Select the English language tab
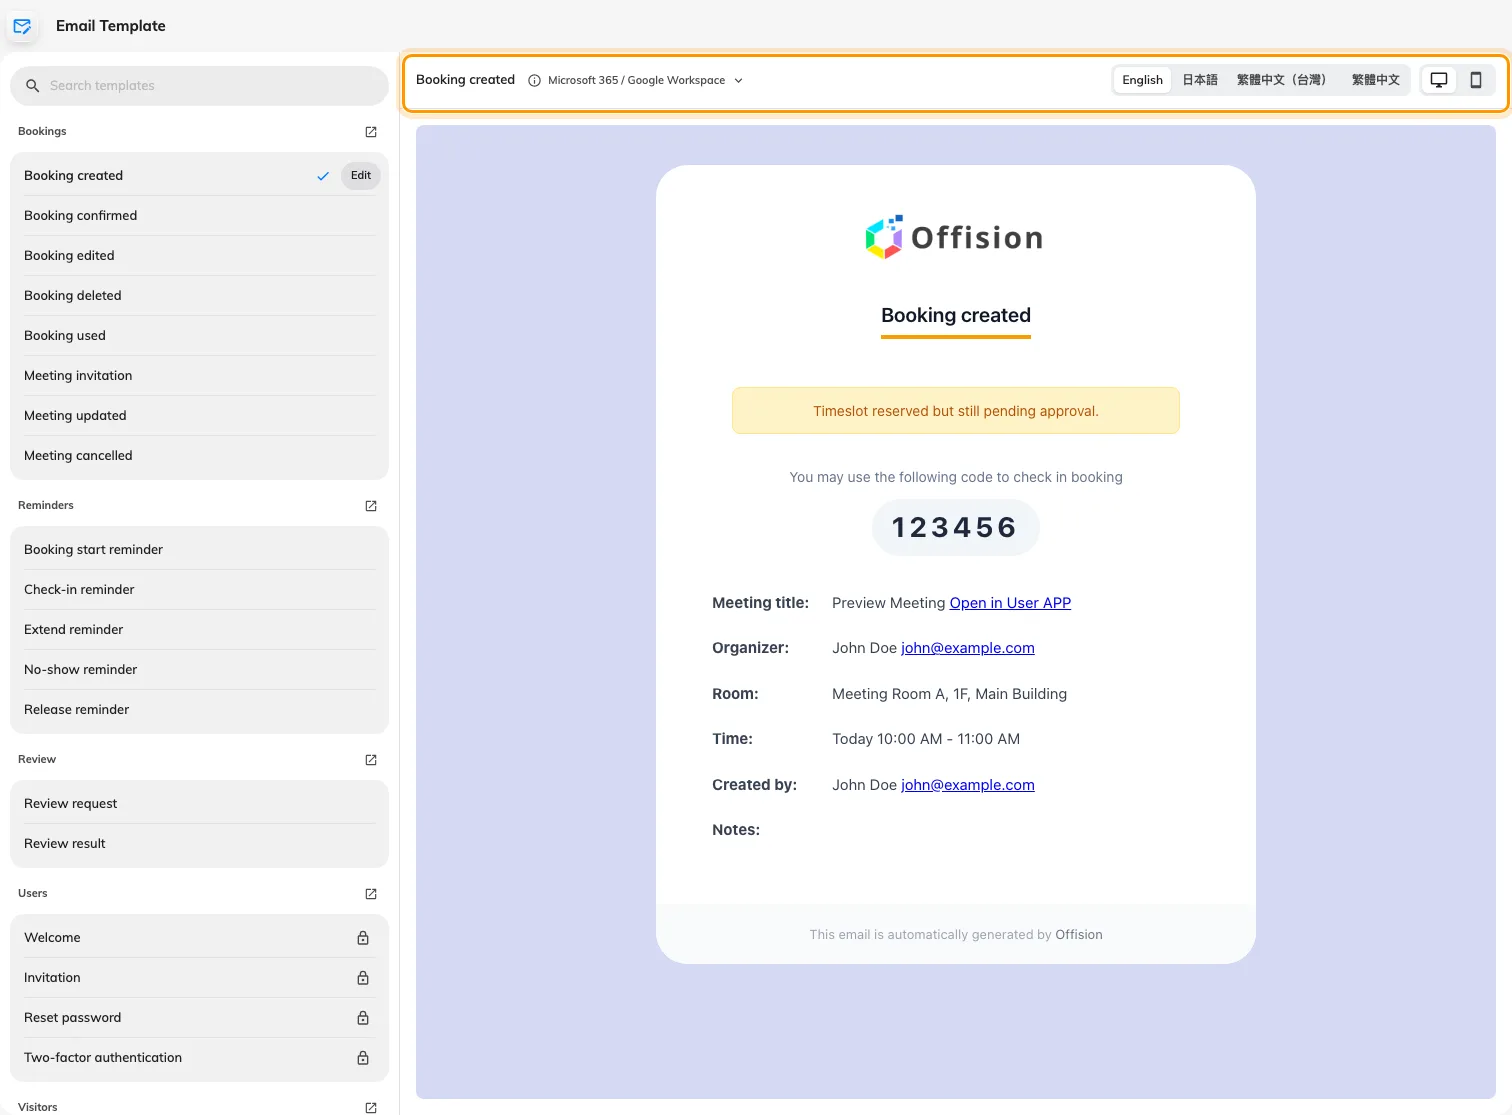 [x=1142, y=80]
